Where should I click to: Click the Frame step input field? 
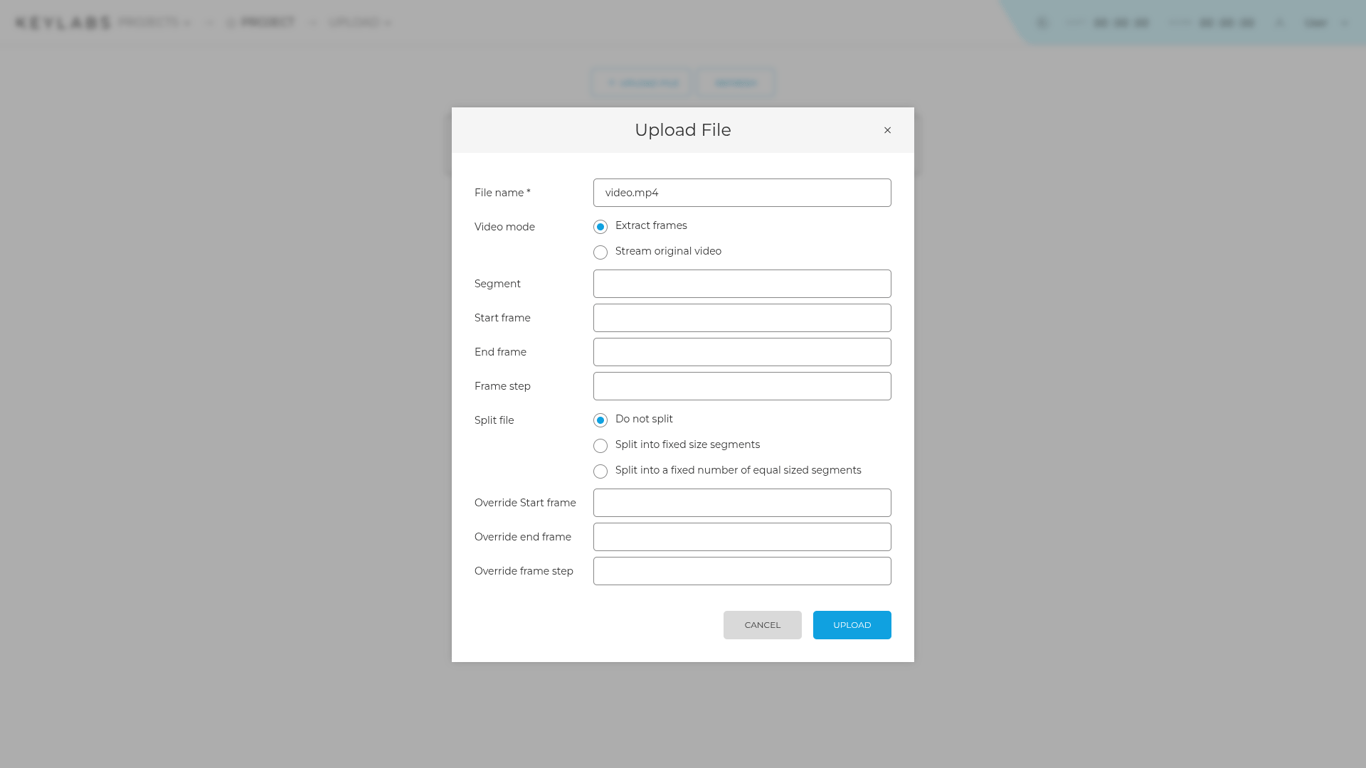[742, 386]
